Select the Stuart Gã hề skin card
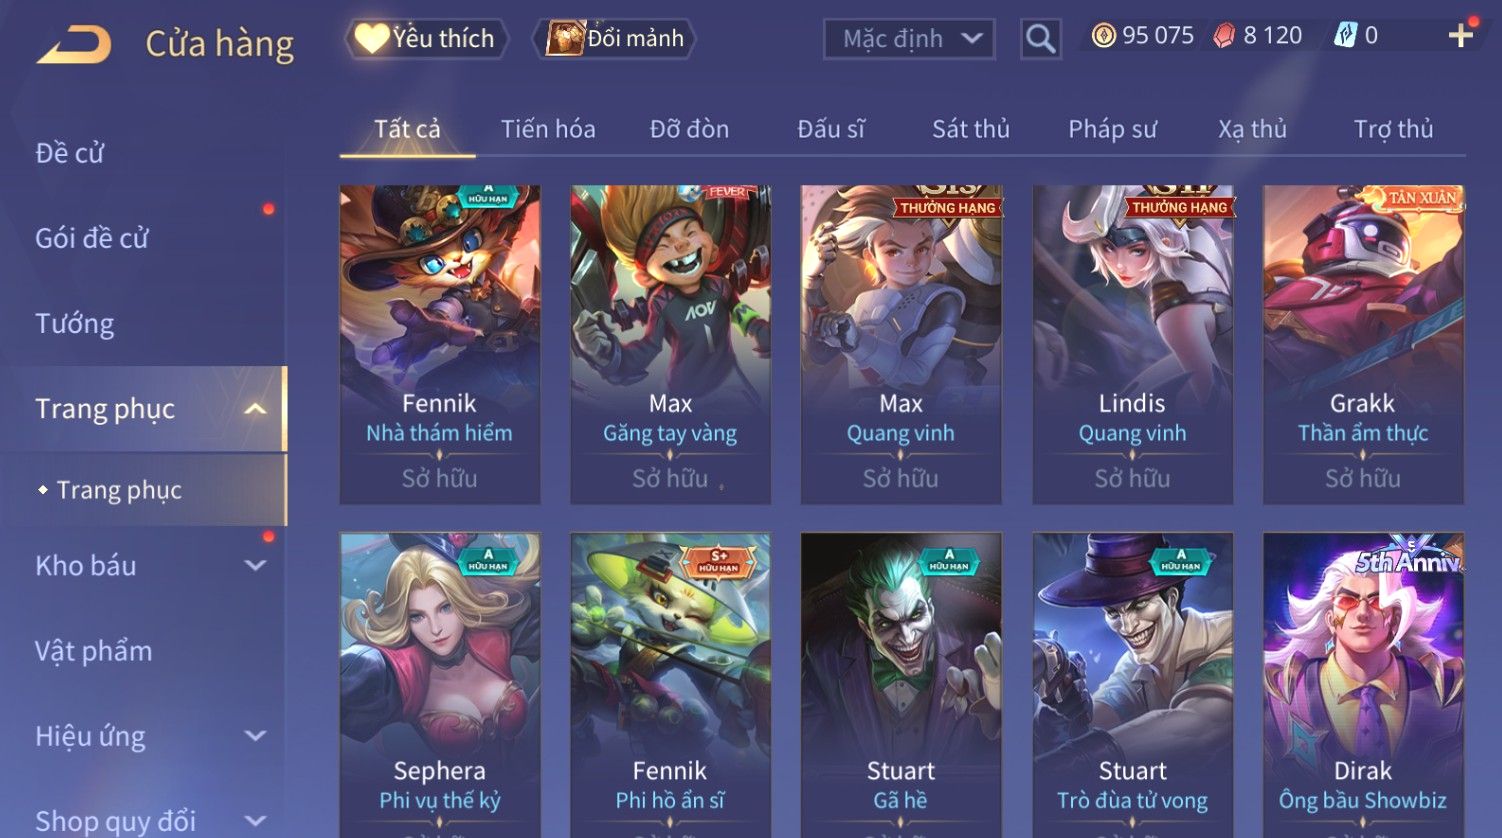This screenshot has height=838, width=1502. 901,685
